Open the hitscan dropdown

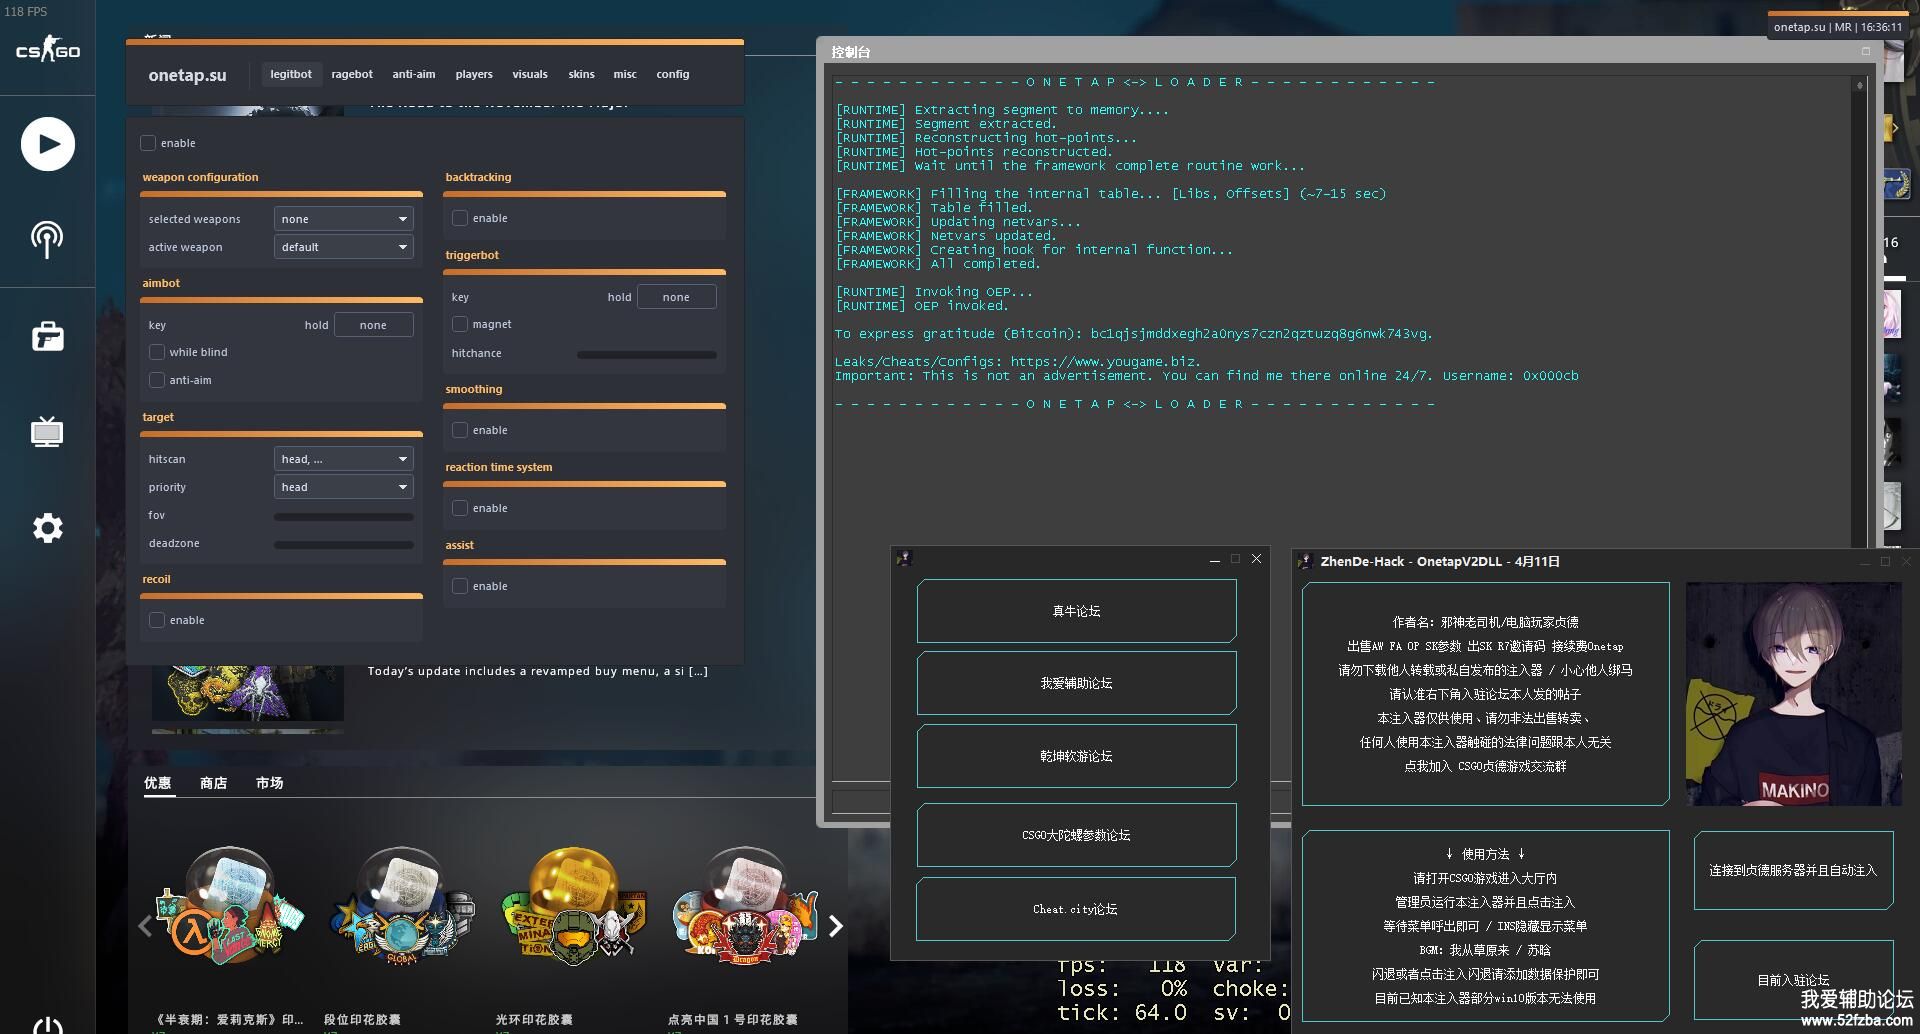coord(343,459)
